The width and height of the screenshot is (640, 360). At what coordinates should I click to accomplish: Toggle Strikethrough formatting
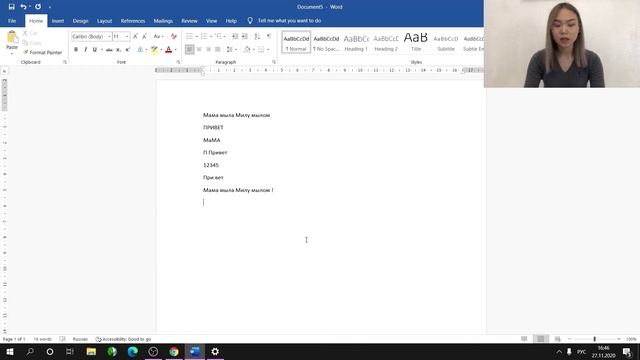(109, 50)
